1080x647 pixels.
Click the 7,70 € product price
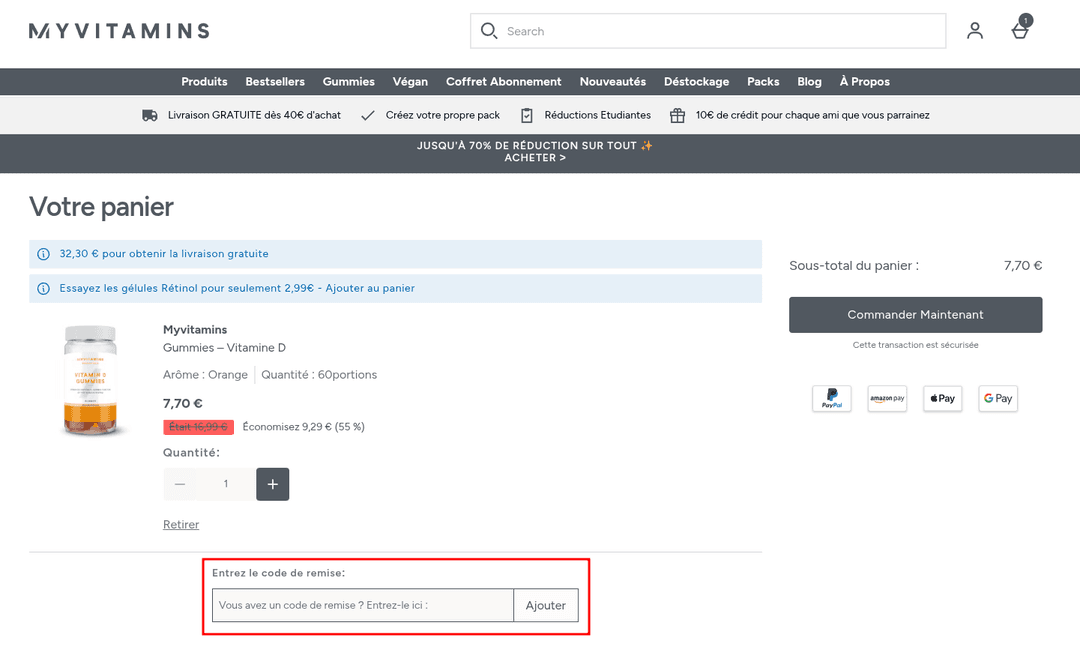coord(183,404)
